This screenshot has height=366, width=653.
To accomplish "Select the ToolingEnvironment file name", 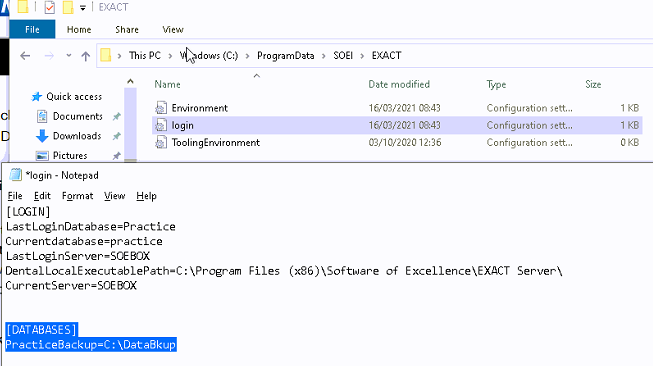I will pos(215,142).
